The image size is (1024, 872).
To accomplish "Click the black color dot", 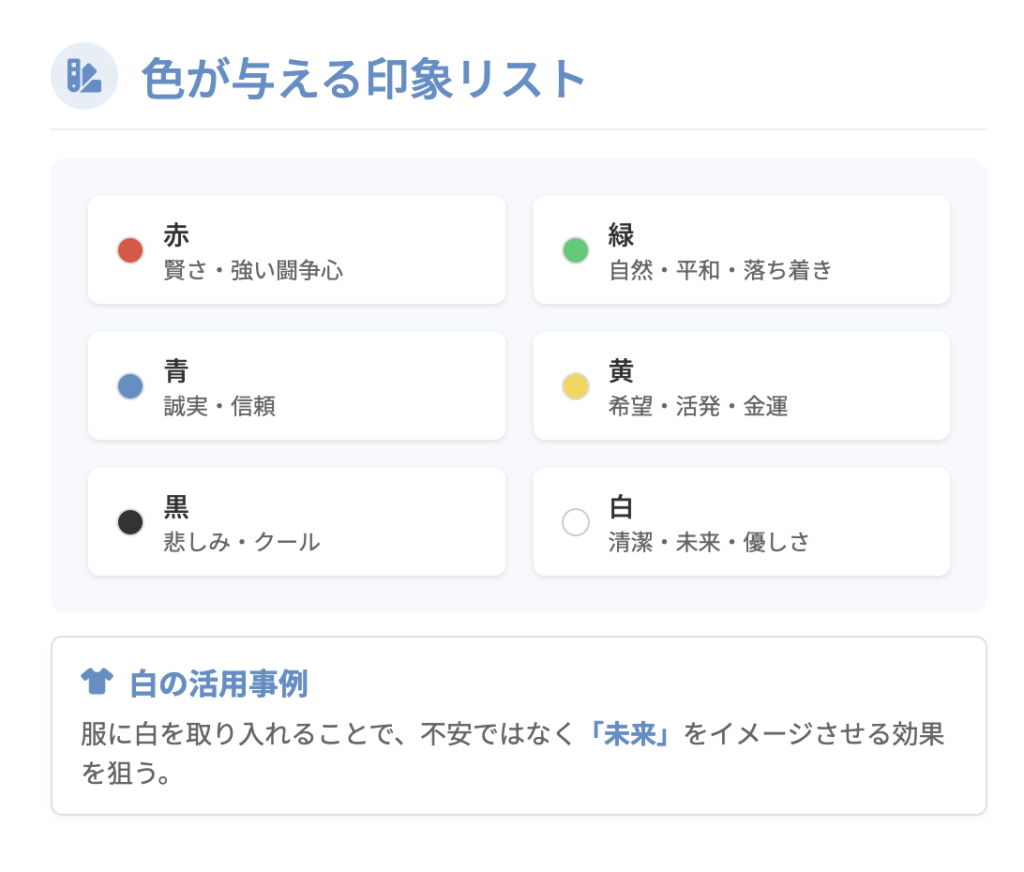I will (130, 522).
